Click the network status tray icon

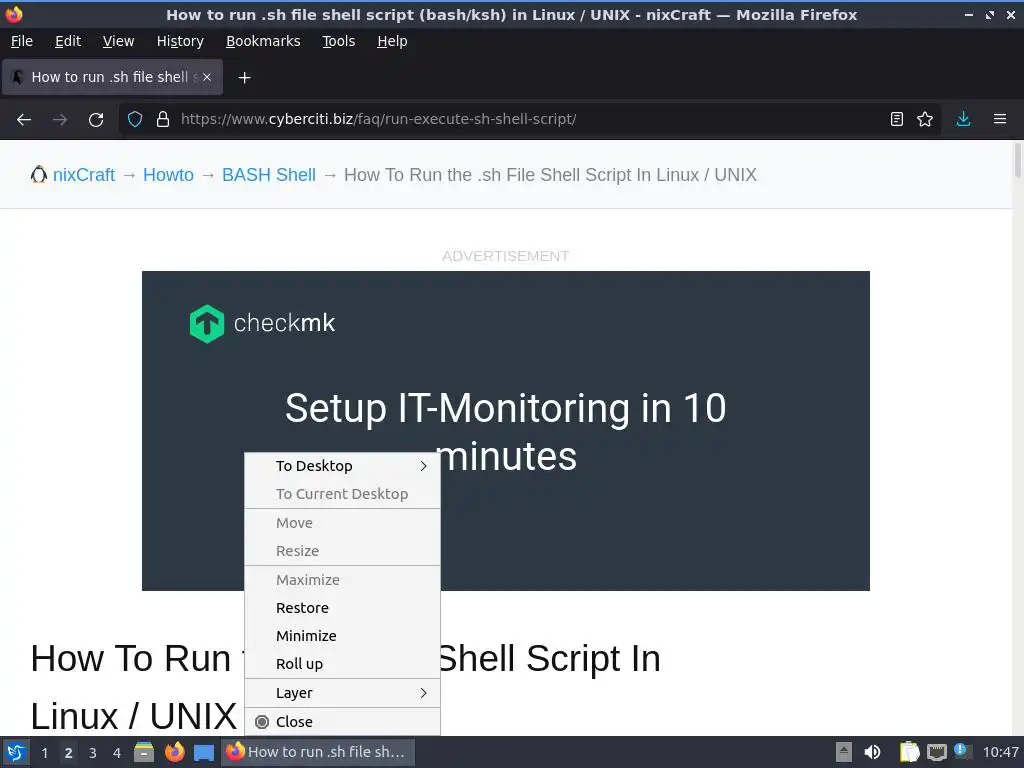[x=936, y=752]
